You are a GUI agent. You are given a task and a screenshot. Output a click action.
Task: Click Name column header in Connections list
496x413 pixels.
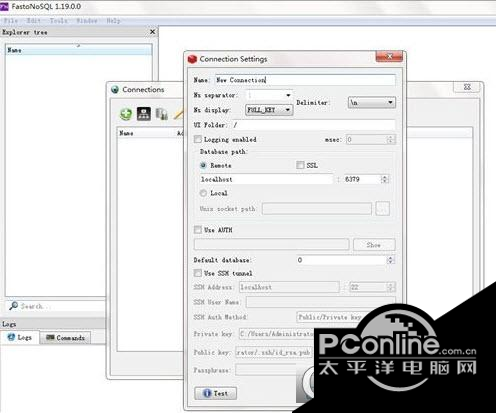[145, 133]
